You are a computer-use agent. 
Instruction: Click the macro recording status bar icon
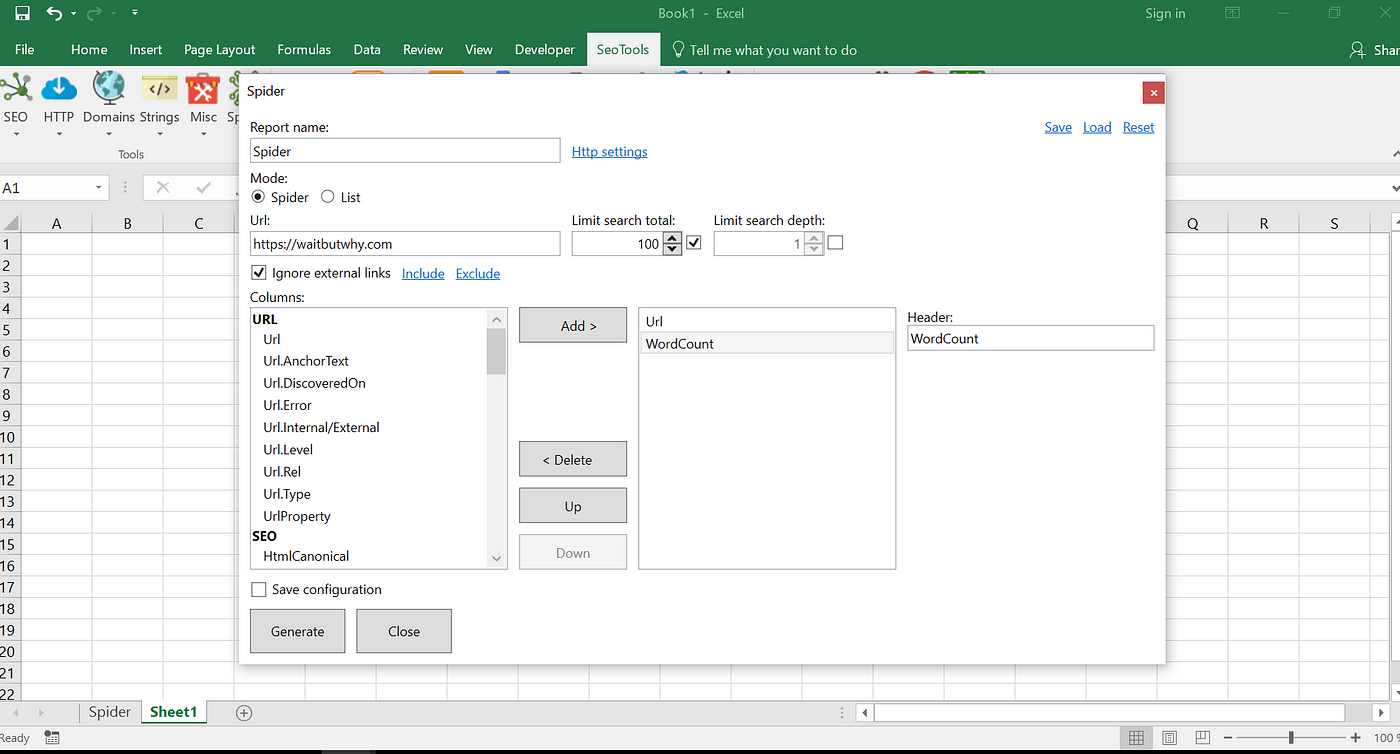pyautogui.click(x=52, y=738)
